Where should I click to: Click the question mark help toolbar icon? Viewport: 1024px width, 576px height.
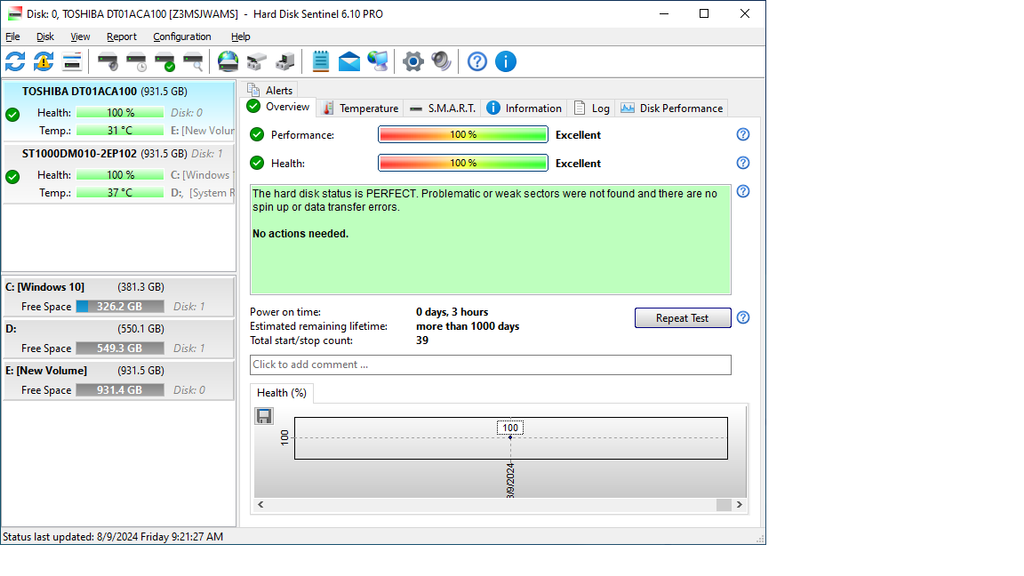point(477,62)
